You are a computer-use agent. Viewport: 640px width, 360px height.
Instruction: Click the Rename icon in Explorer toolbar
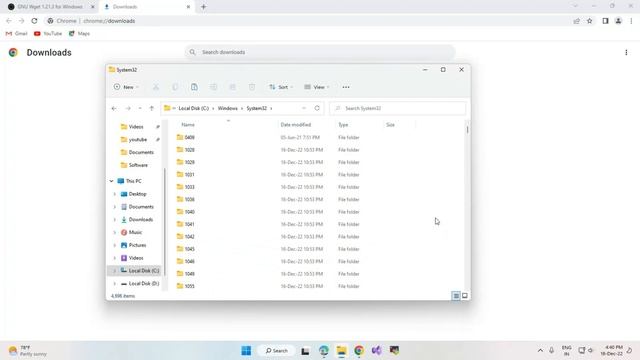click(213, 87)
